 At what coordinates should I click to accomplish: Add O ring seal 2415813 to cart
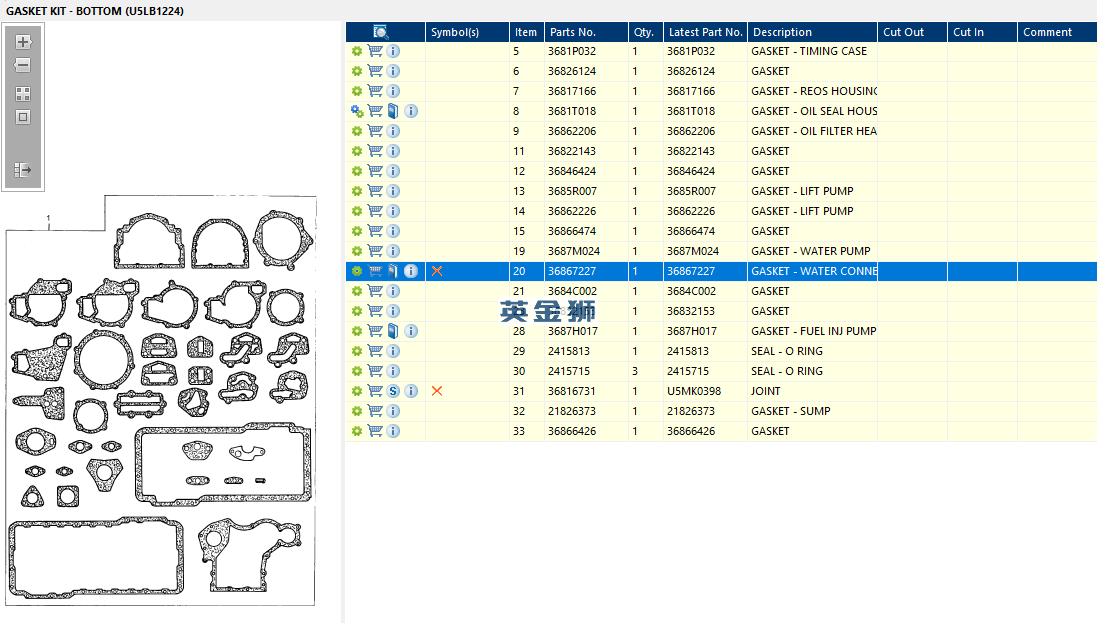(375, 351)
